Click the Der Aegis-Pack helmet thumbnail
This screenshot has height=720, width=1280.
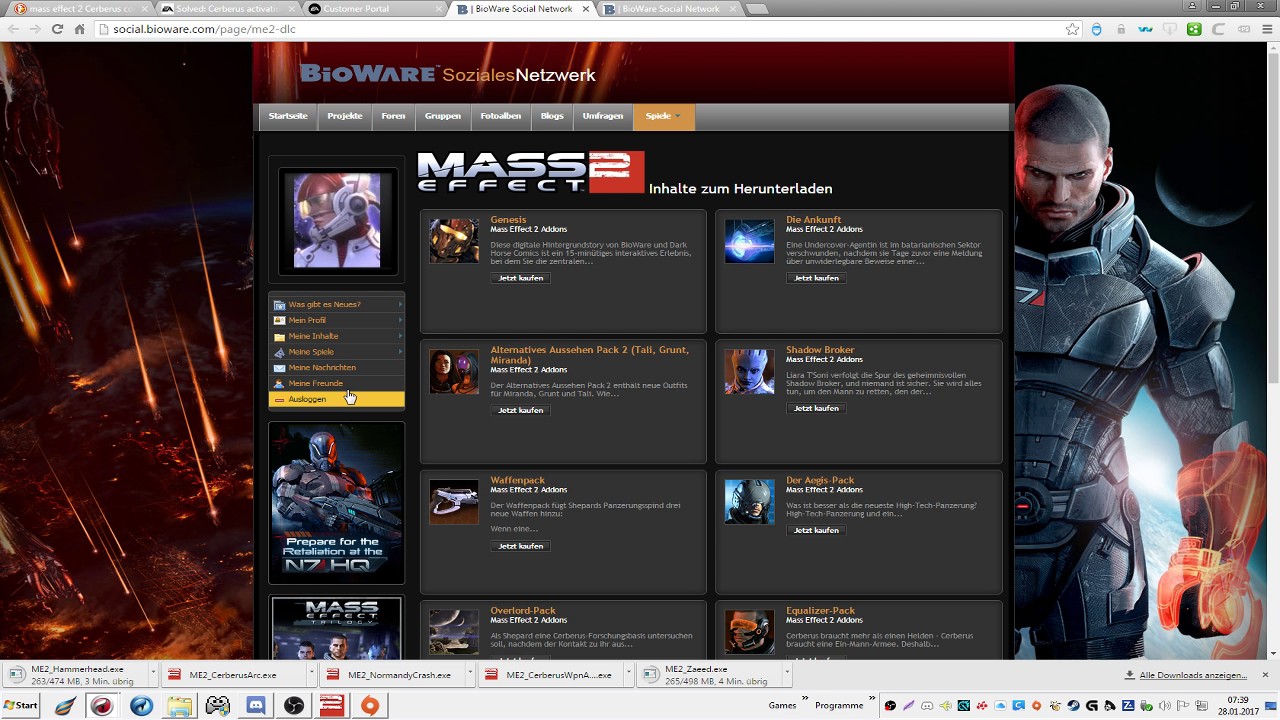(749, 502)
